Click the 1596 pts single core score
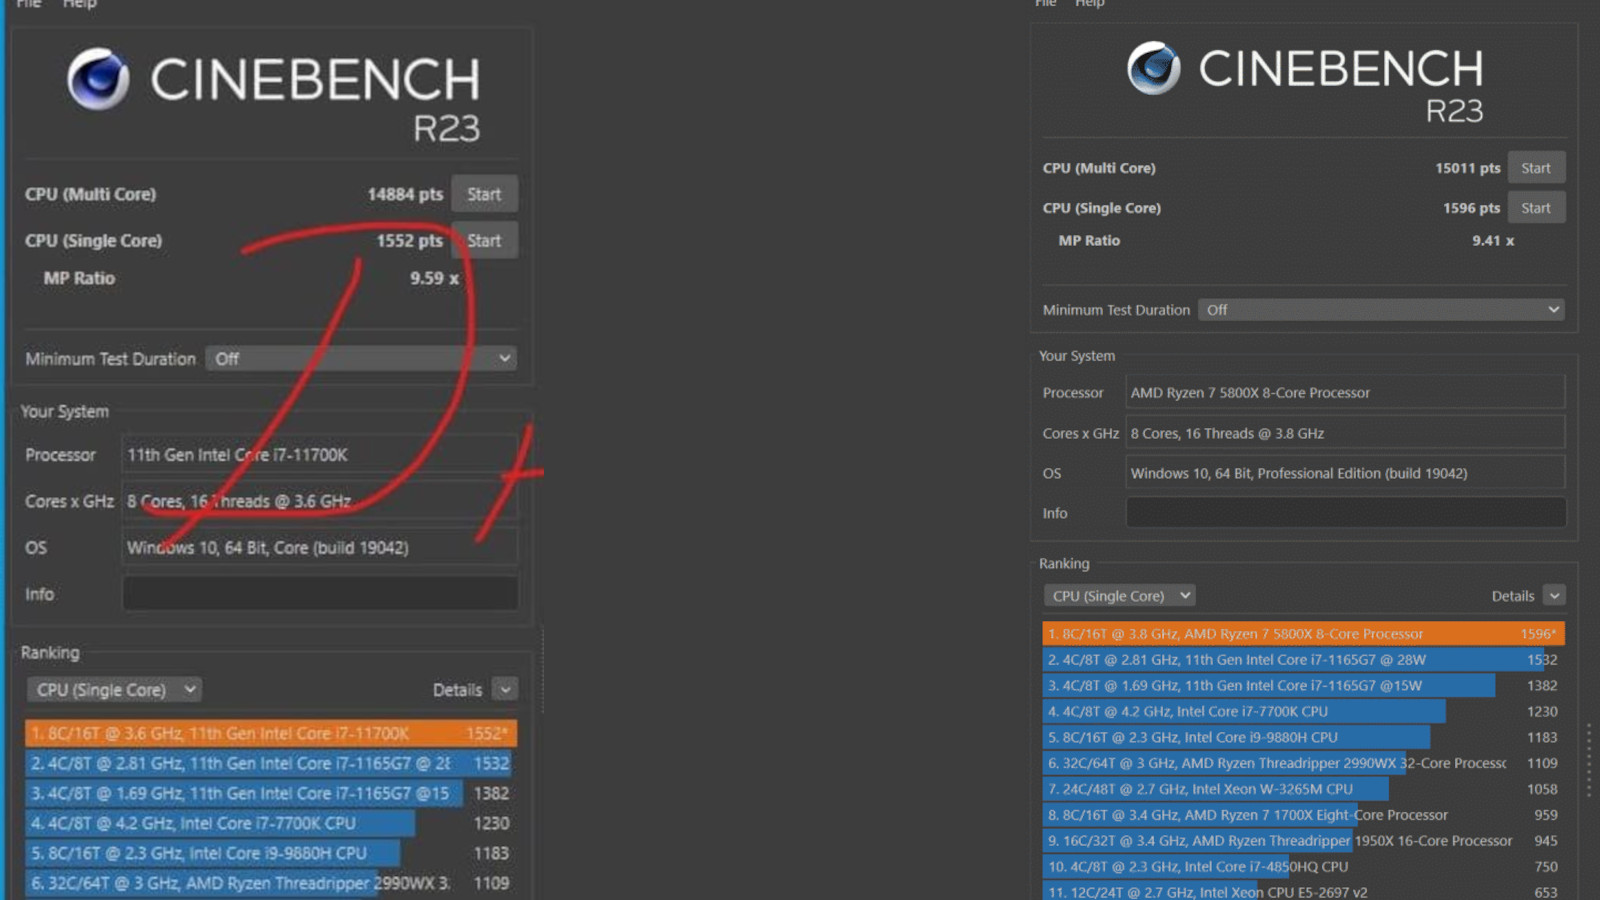 [1471, 208]
